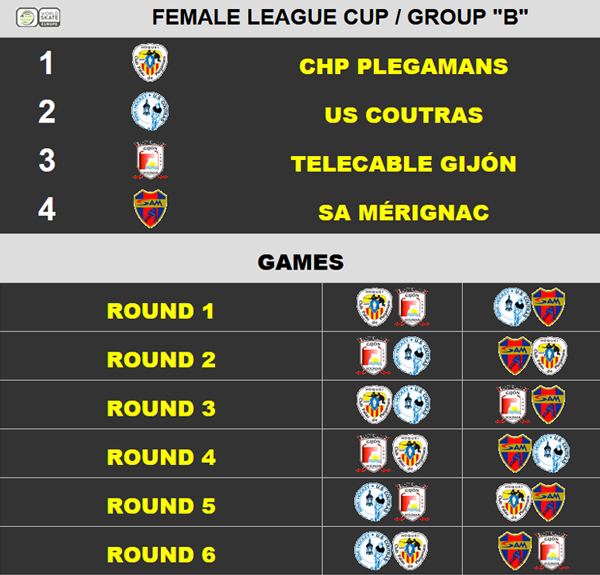Click SA Mérignac shield beside number 4
Image resolution: width=600 pixels, height=575 pixels.
coord(150,208)
